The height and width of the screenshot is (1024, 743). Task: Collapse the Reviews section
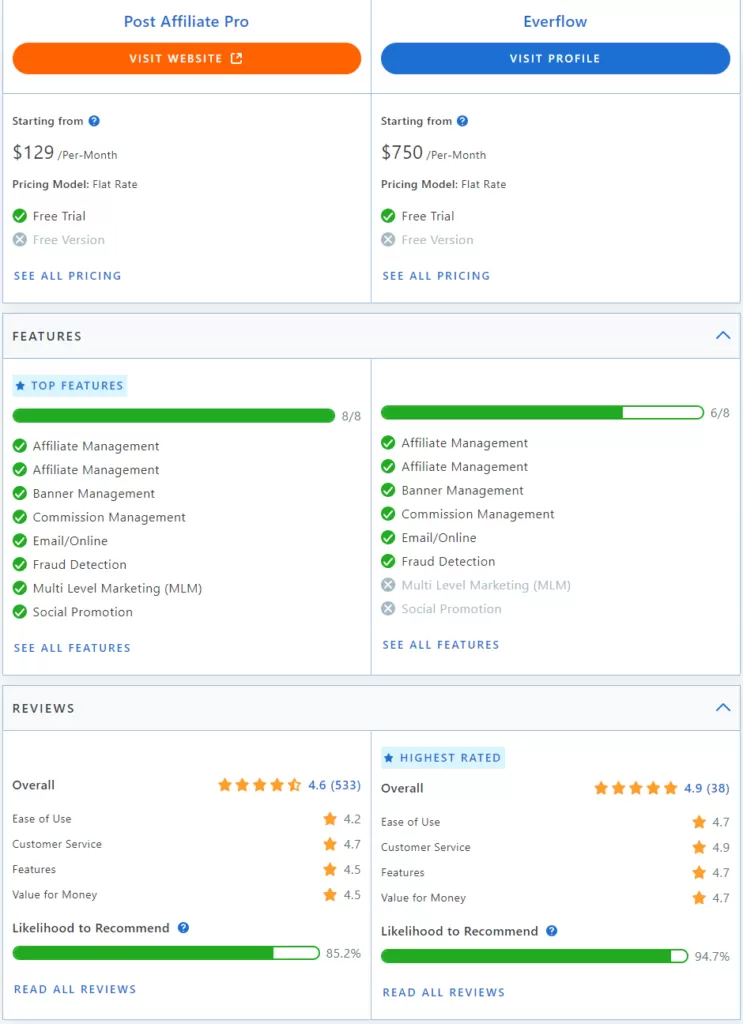tap(723, 708)
